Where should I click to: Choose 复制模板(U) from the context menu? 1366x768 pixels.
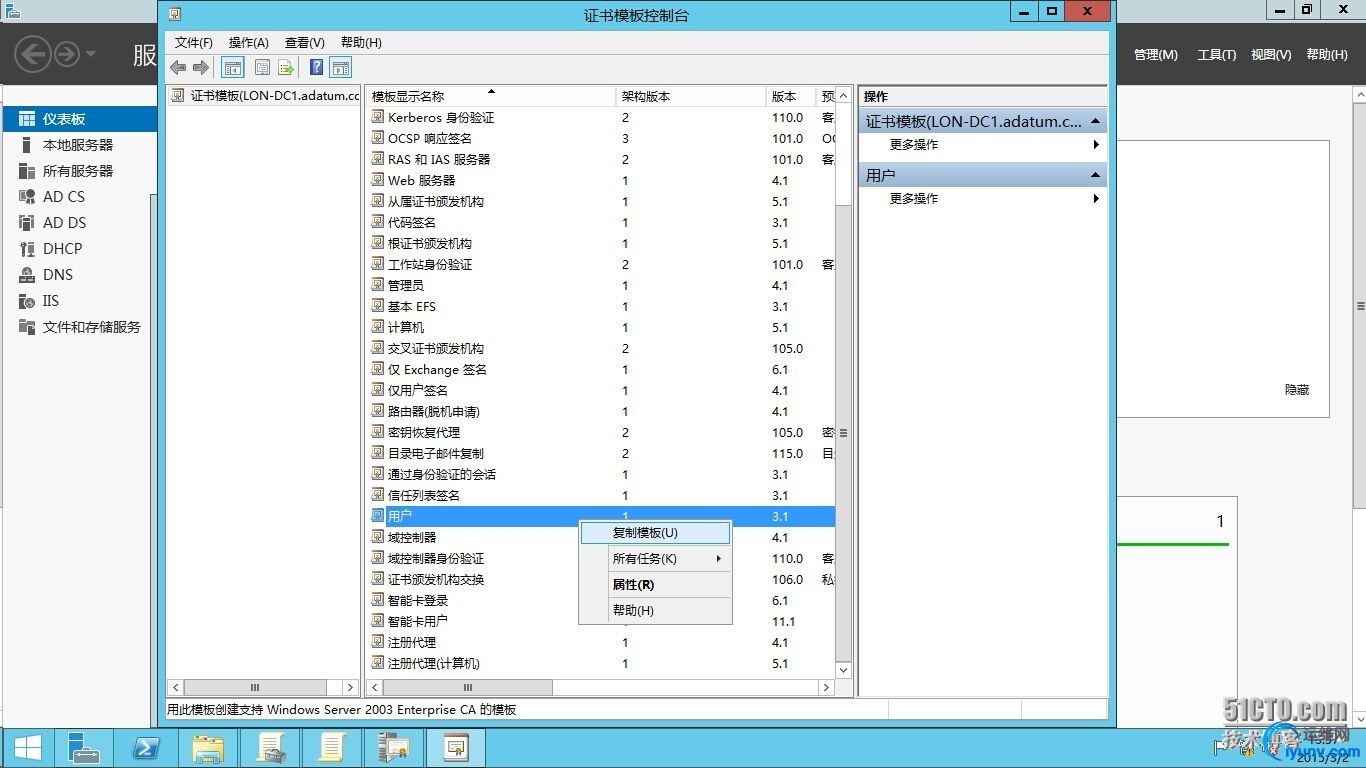656,533
